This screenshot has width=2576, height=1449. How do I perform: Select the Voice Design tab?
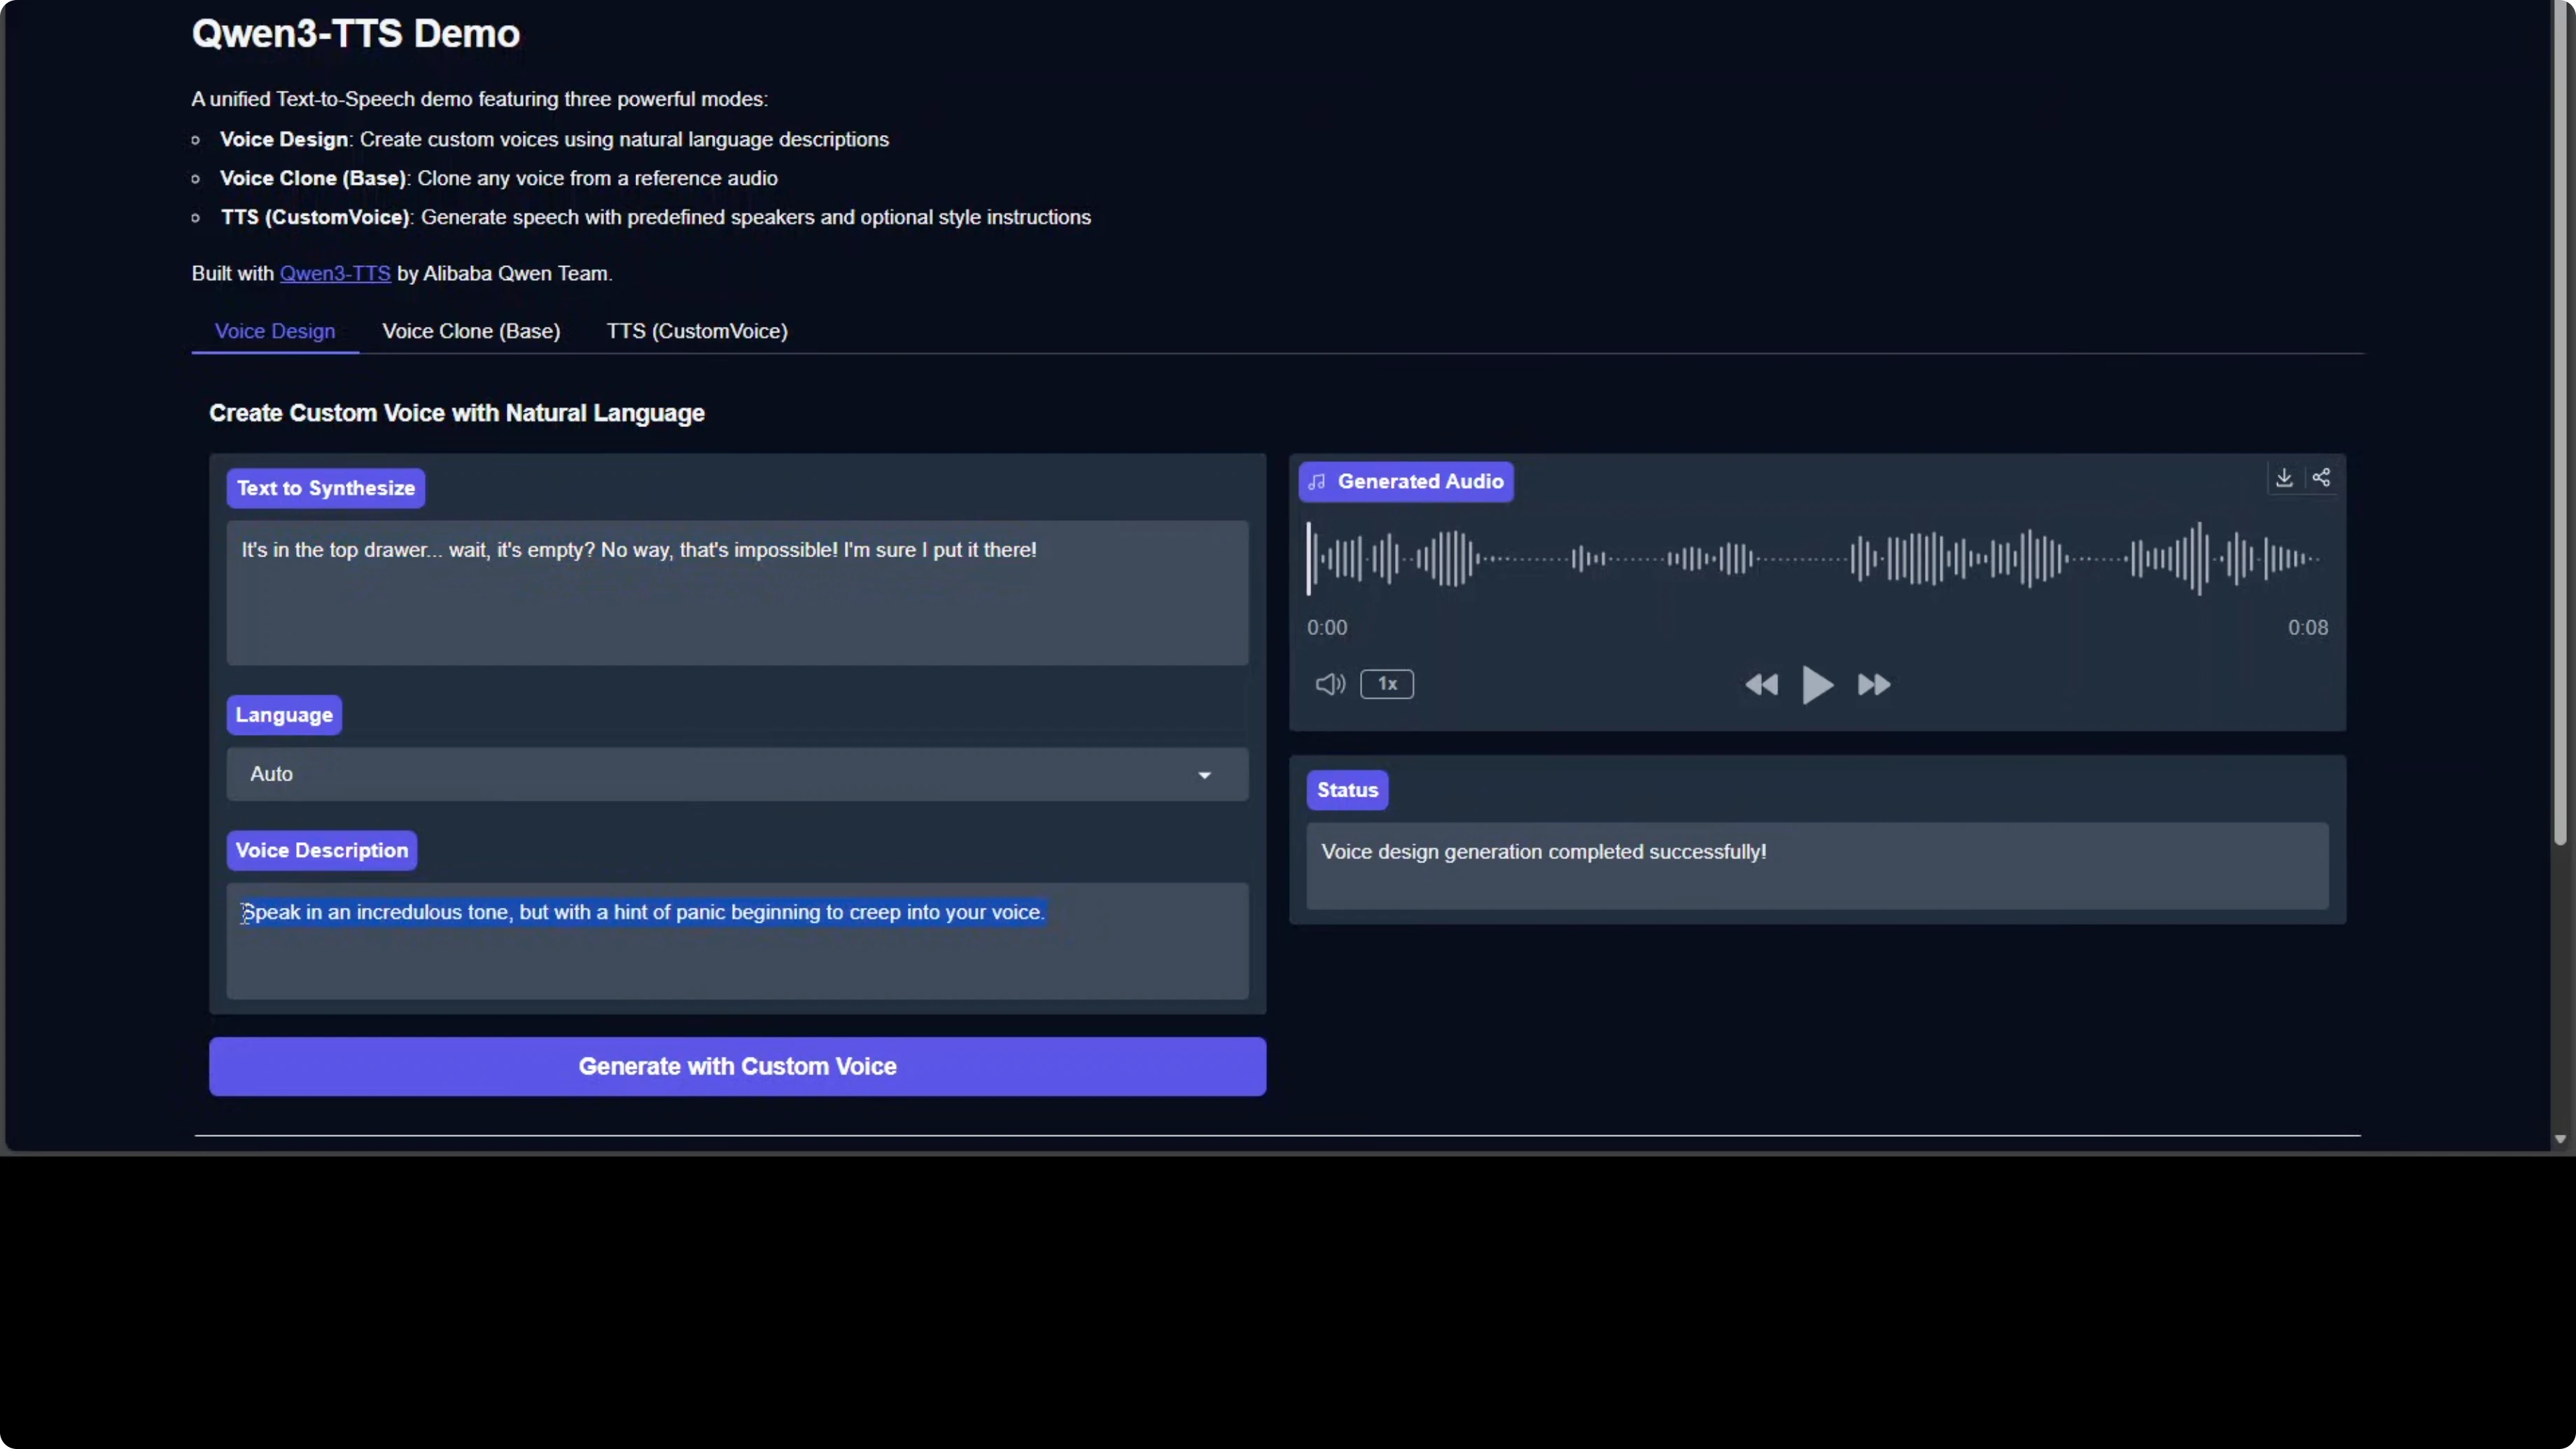pos(275,331)
